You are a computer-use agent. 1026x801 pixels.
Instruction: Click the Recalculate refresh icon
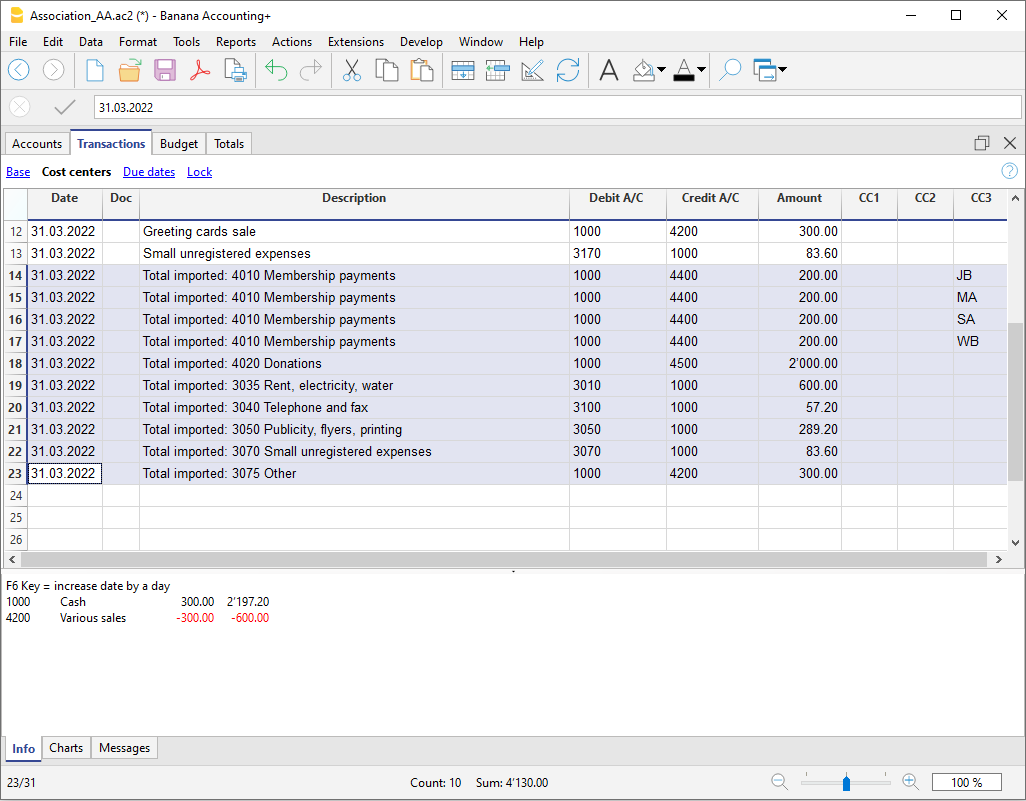point(568,70)
